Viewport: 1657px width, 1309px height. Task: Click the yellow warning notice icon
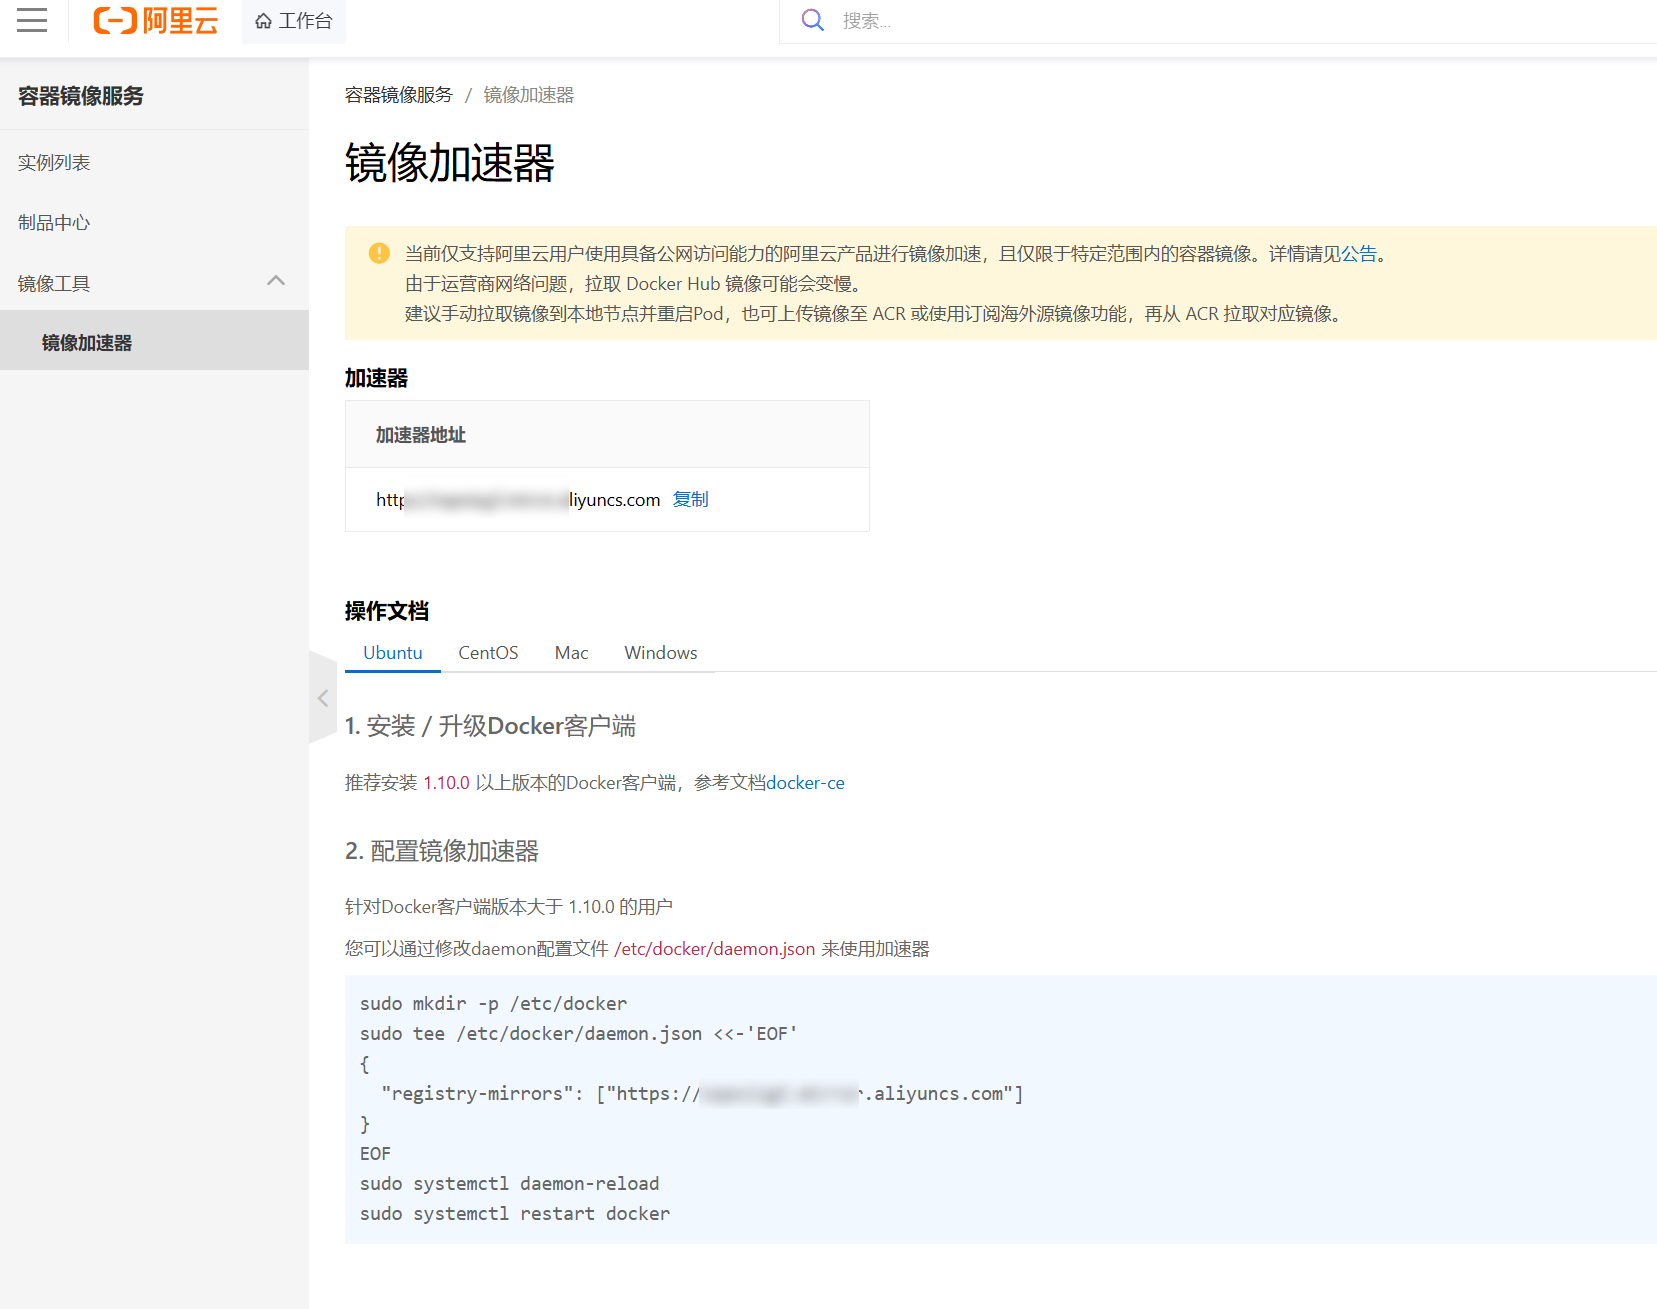coord(379,253)
